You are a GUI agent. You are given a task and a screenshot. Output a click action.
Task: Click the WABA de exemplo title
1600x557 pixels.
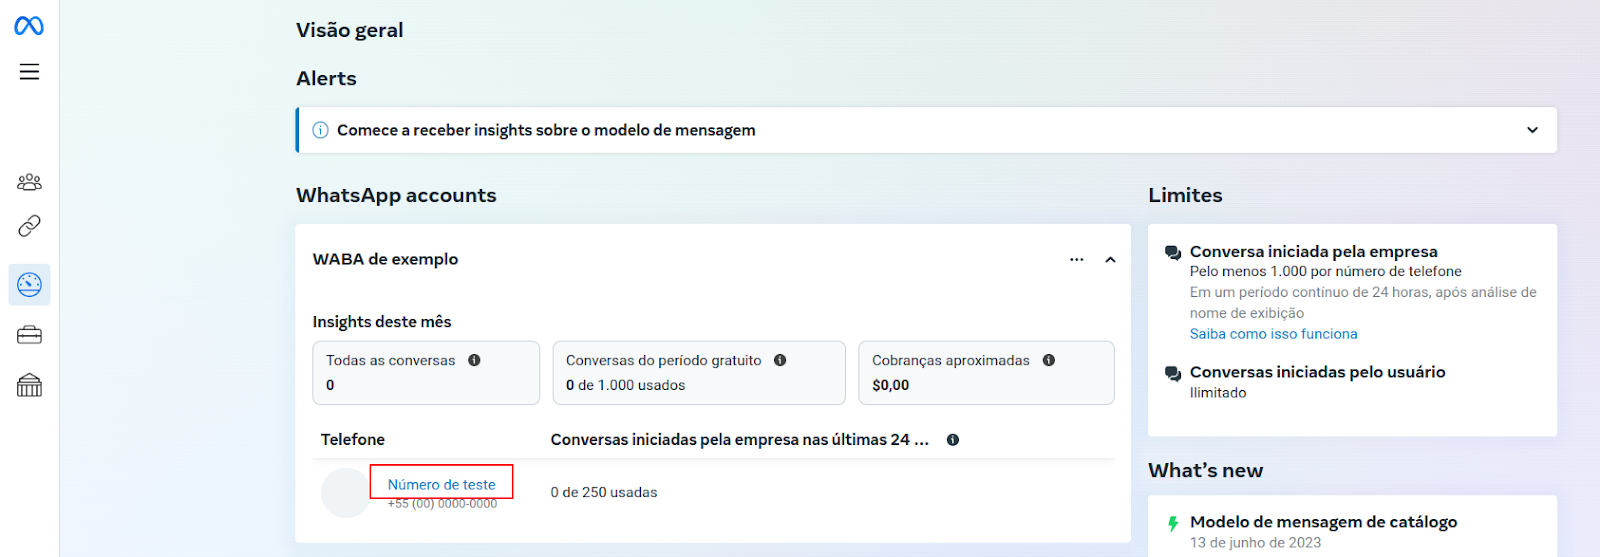(x=385, y=259)
